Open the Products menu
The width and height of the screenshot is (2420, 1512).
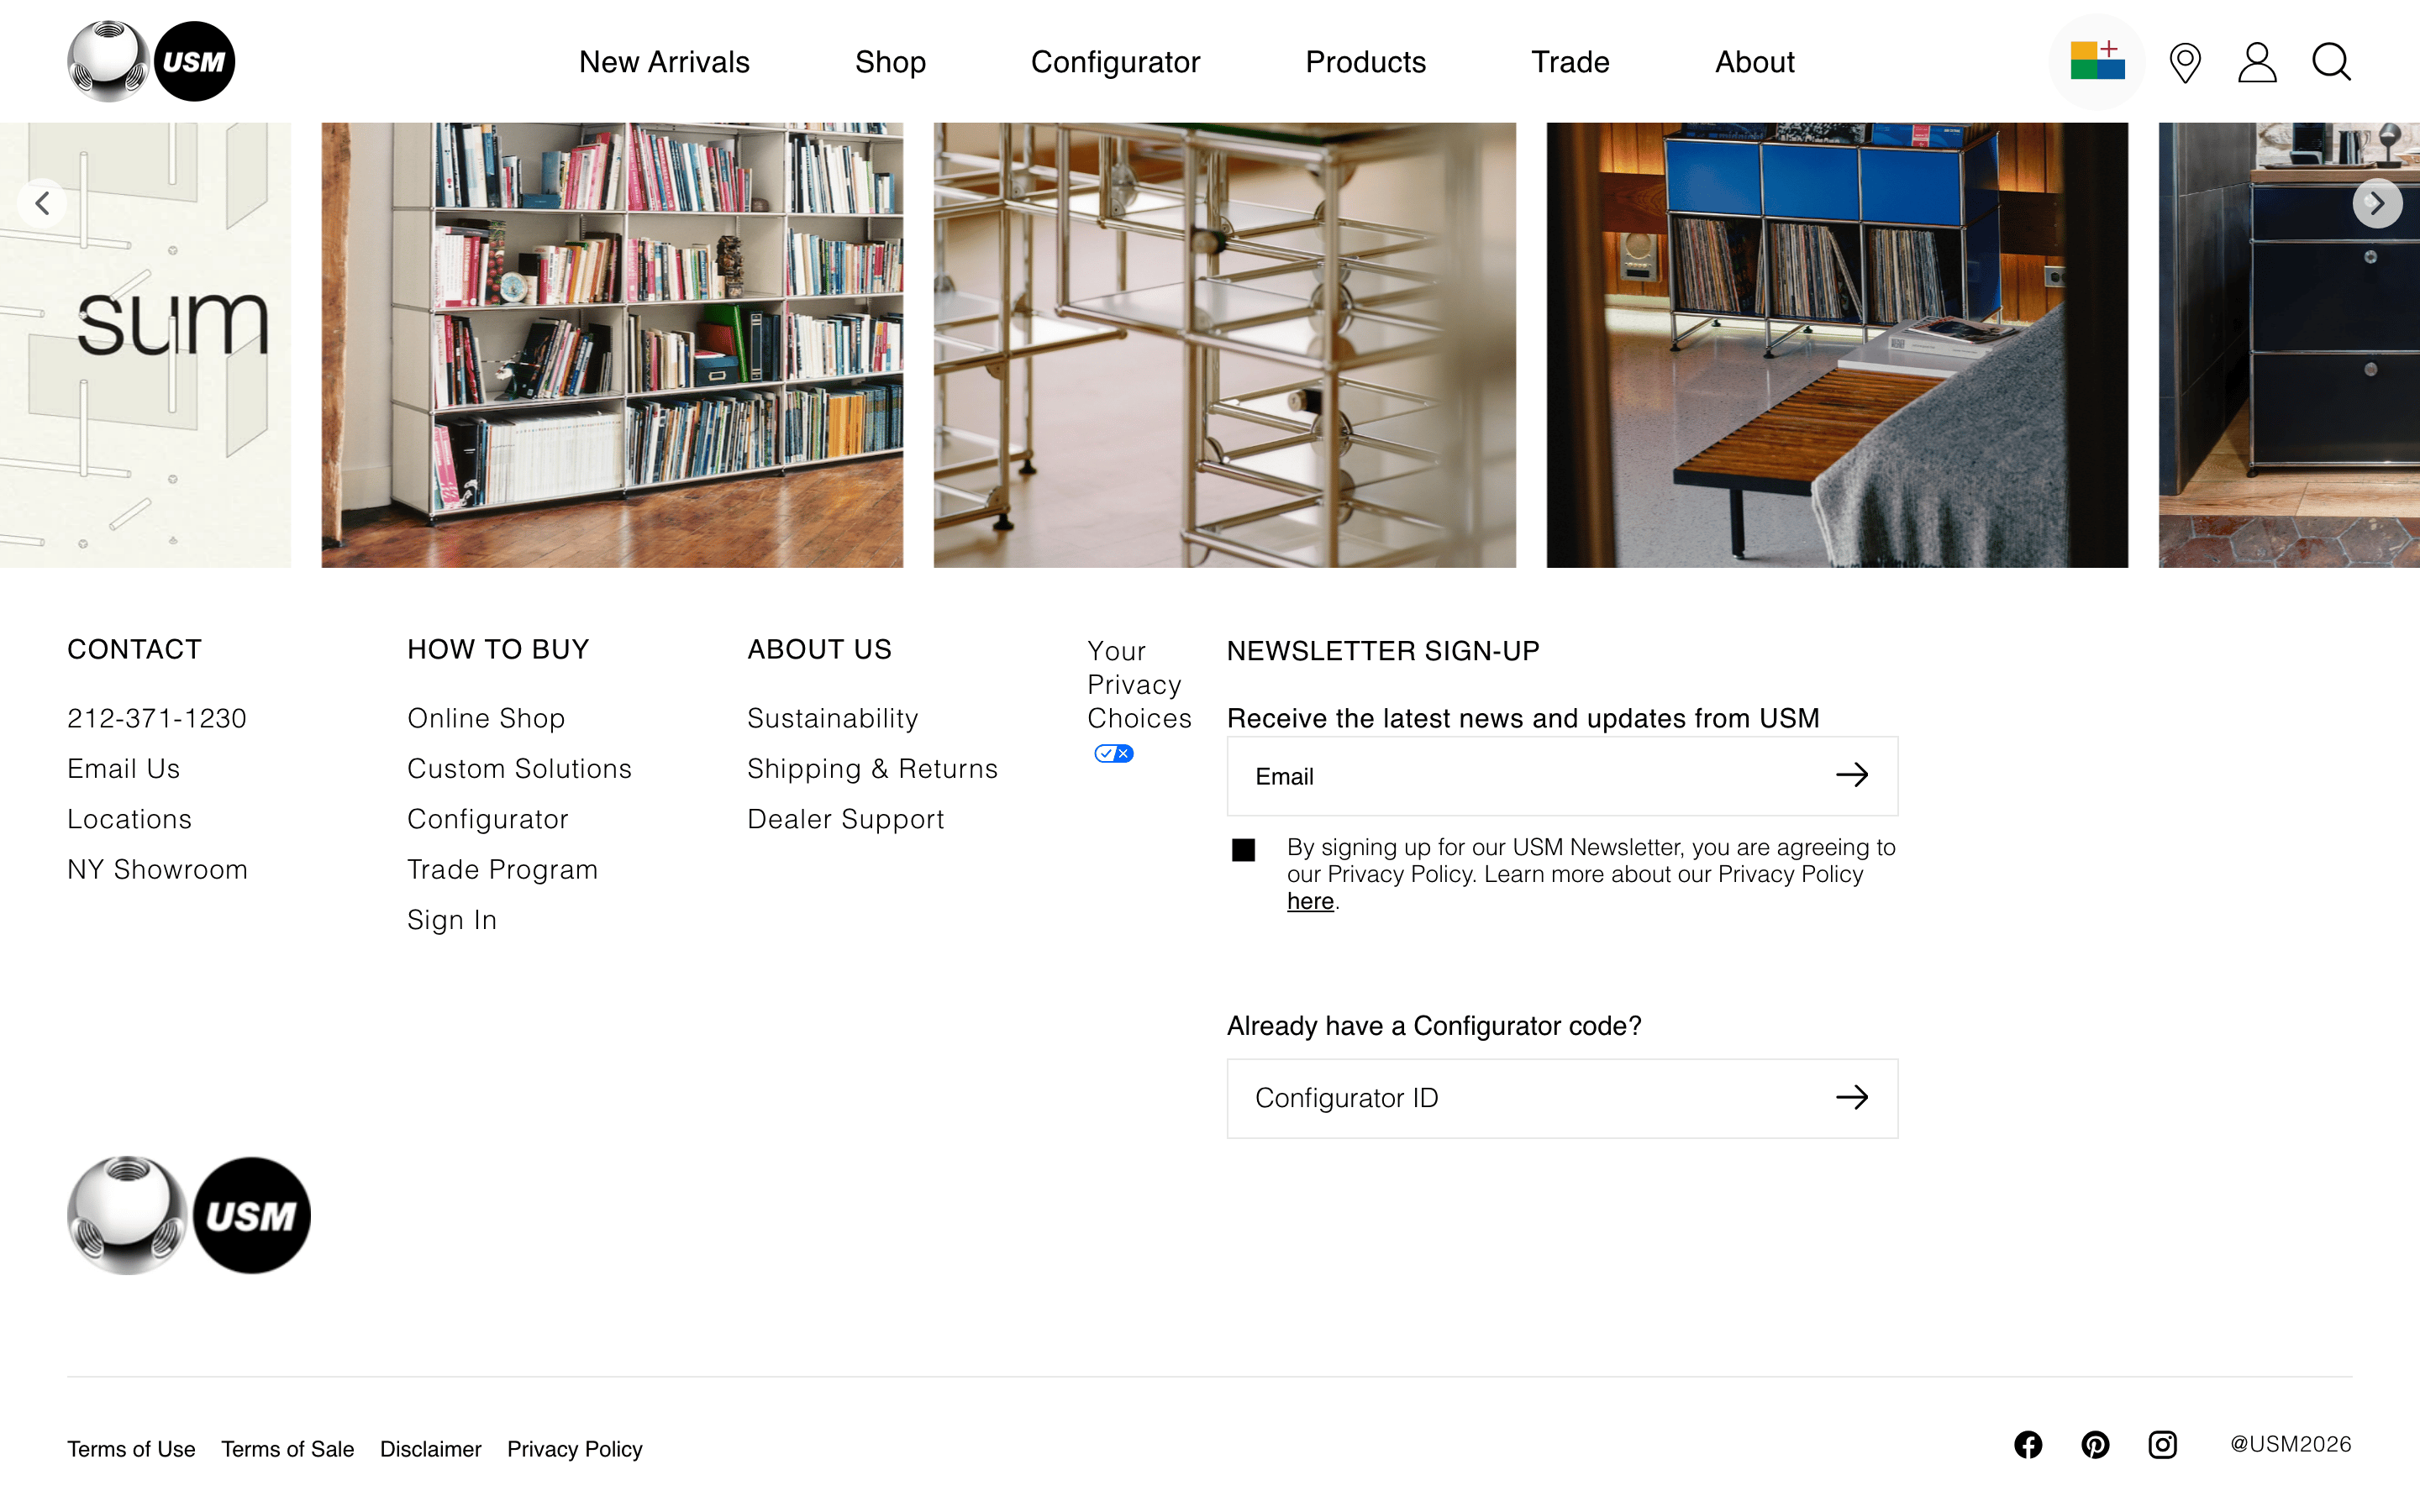(x=1365, y=62)
